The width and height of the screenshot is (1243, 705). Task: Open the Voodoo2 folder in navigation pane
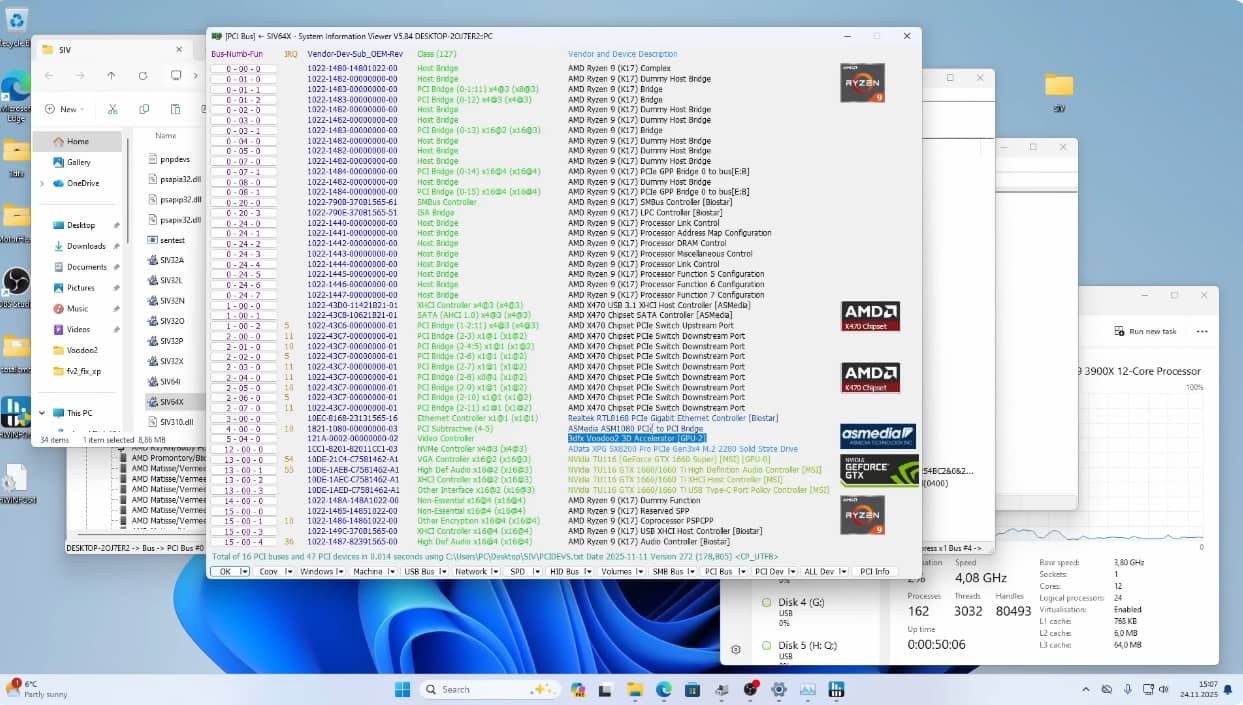pos(80,350)
